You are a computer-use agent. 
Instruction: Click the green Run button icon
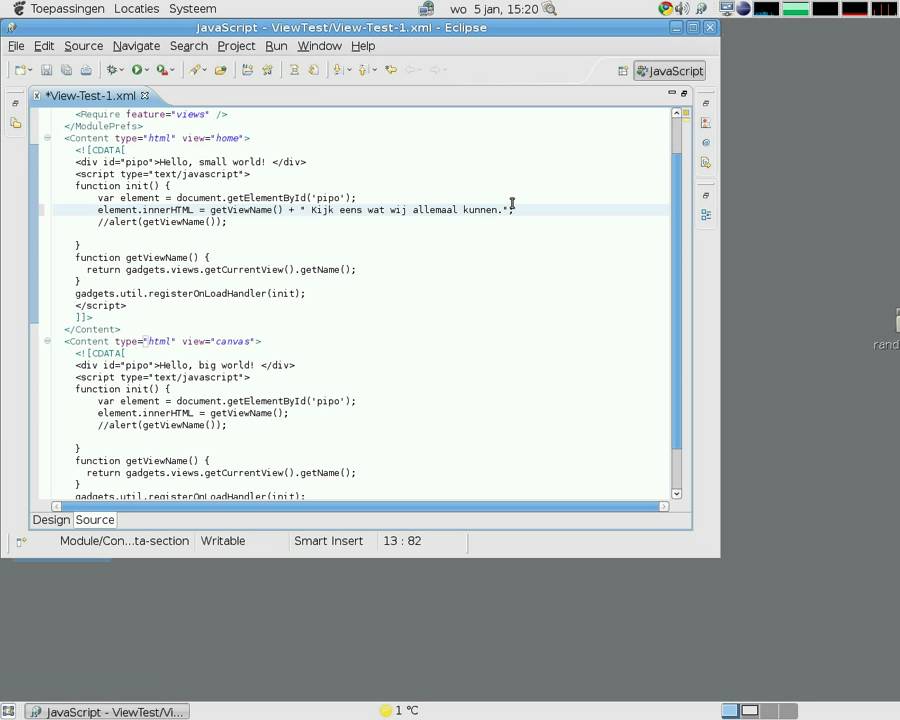[x=137, y=70]
